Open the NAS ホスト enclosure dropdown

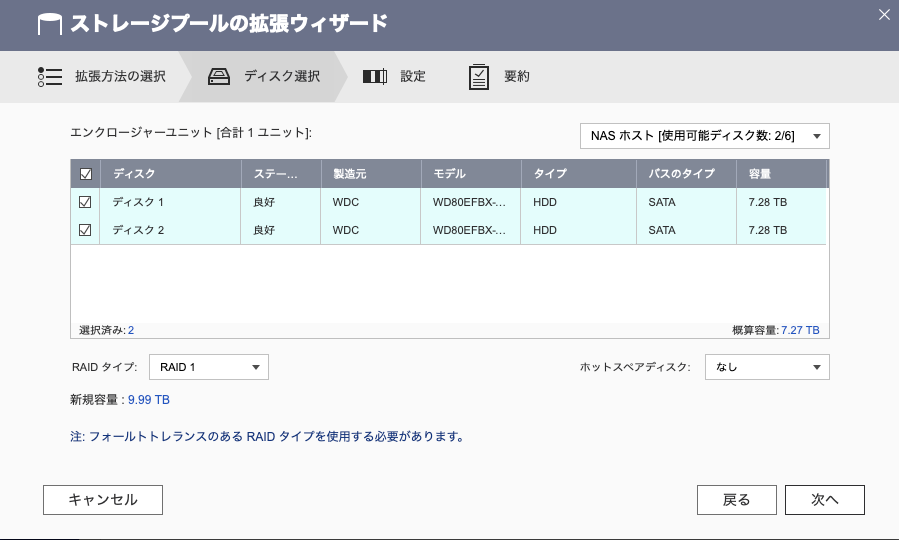[705, 136]
